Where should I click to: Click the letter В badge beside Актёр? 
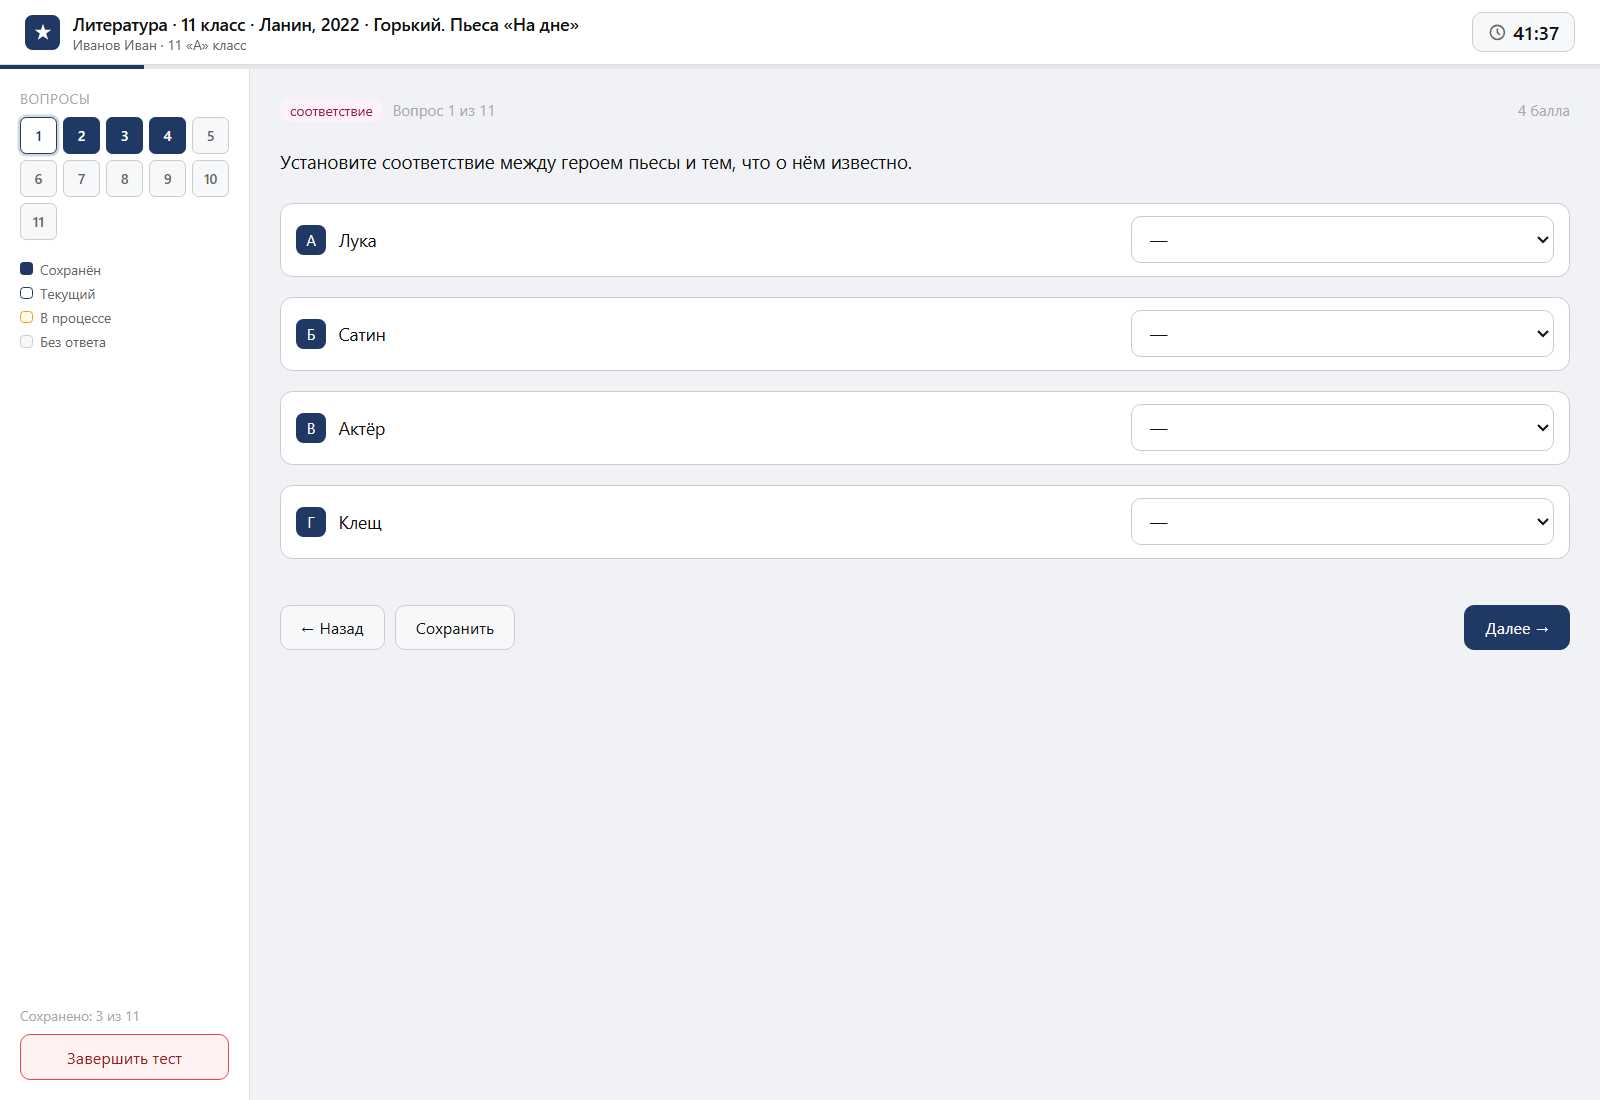tap(311, 428)
